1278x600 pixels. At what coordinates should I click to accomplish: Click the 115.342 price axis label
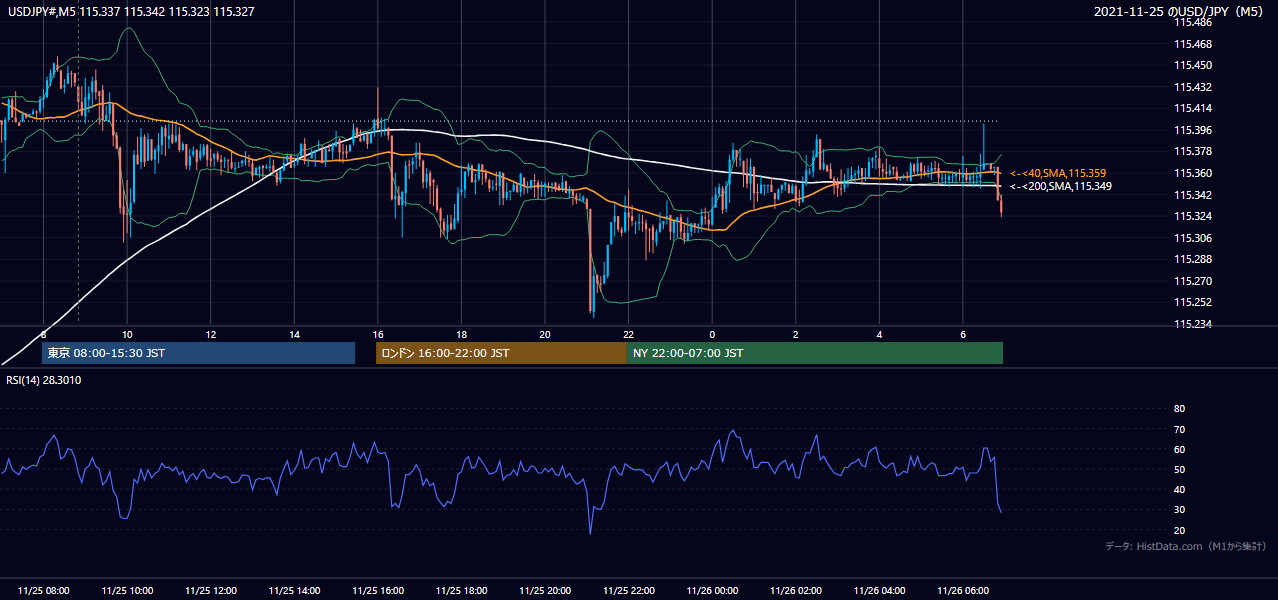coord(1192,195)
